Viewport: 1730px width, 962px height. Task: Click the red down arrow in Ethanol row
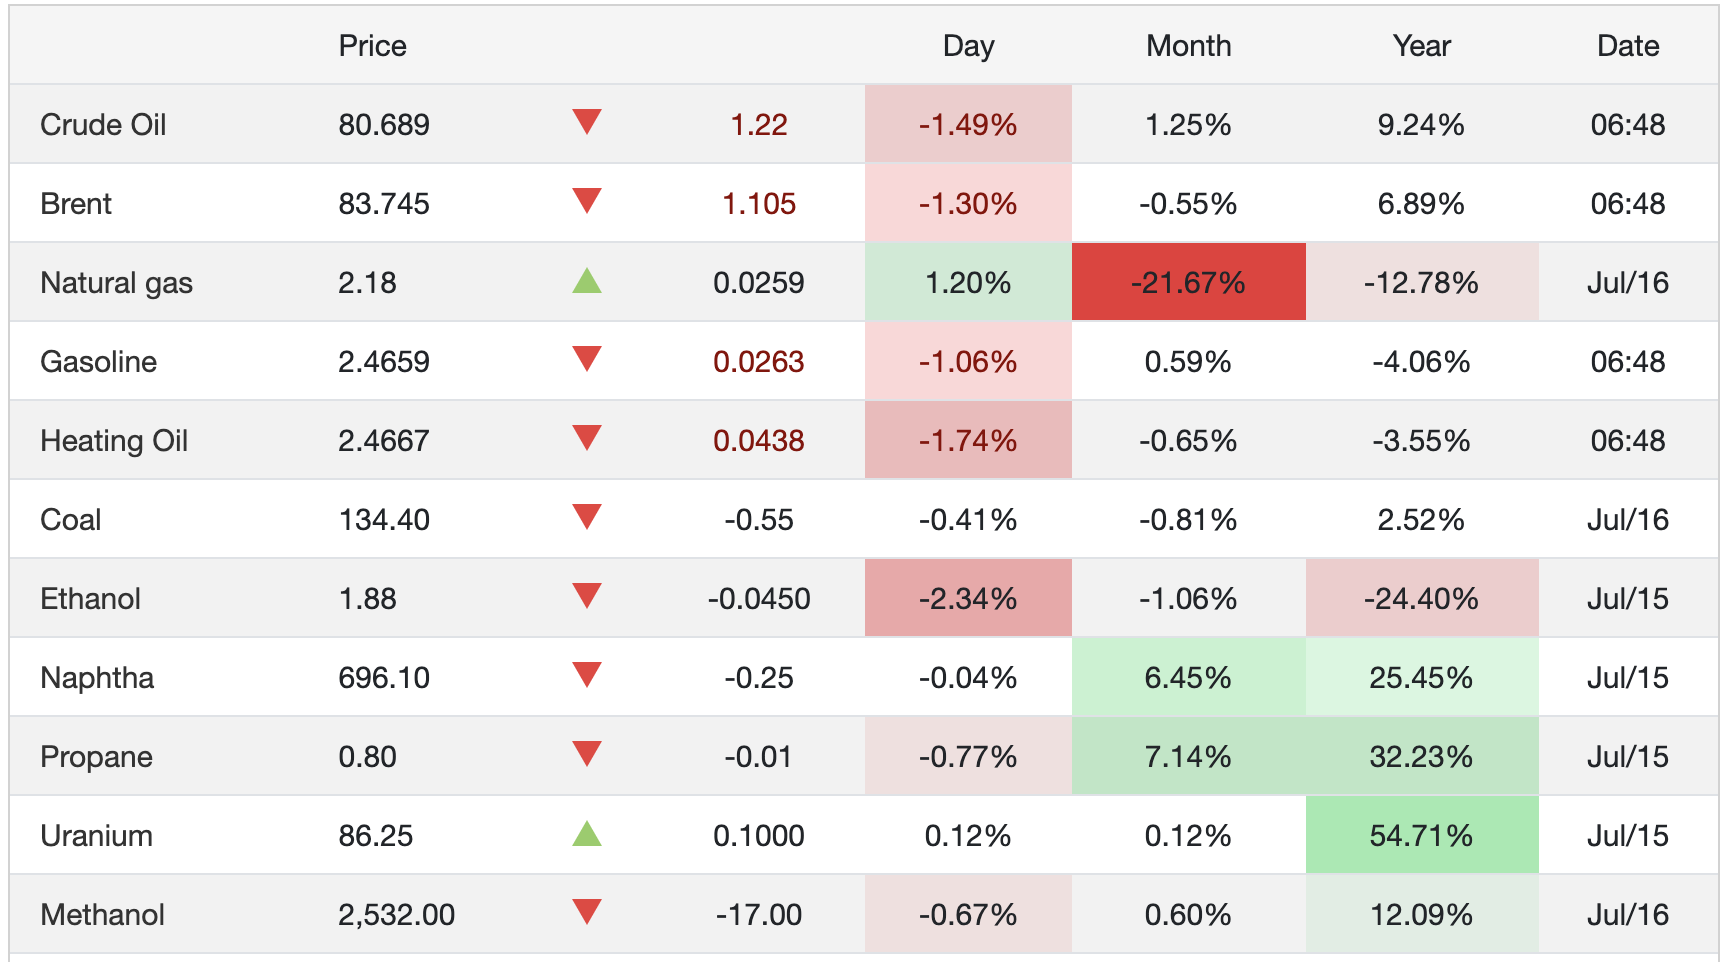pyautogui.click(x=587, y=596)
